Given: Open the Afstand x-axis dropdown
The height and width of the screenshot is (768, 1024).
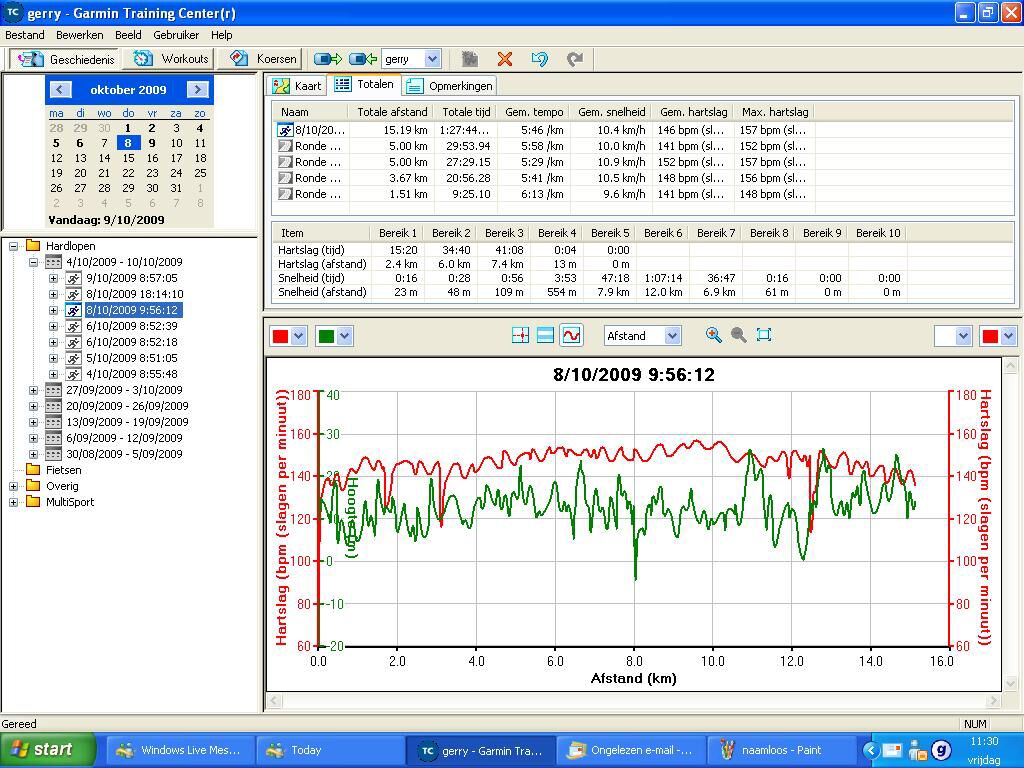Looking at the screenshot, I should [x=672, y=336].
